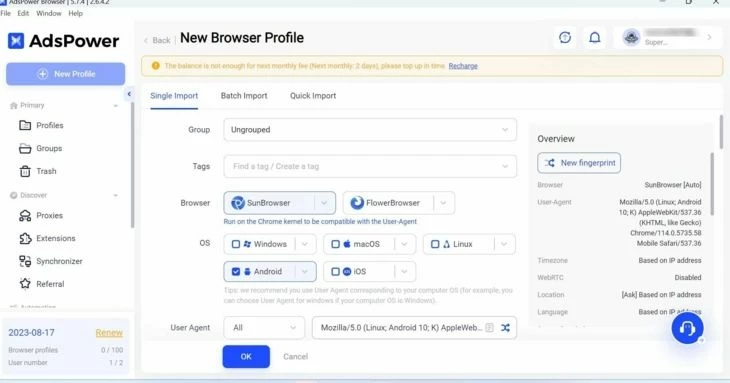Expand the FlowerBrowser version dropdown arrow
This screenshot has width=730, height=383.
tap(443, 203)
